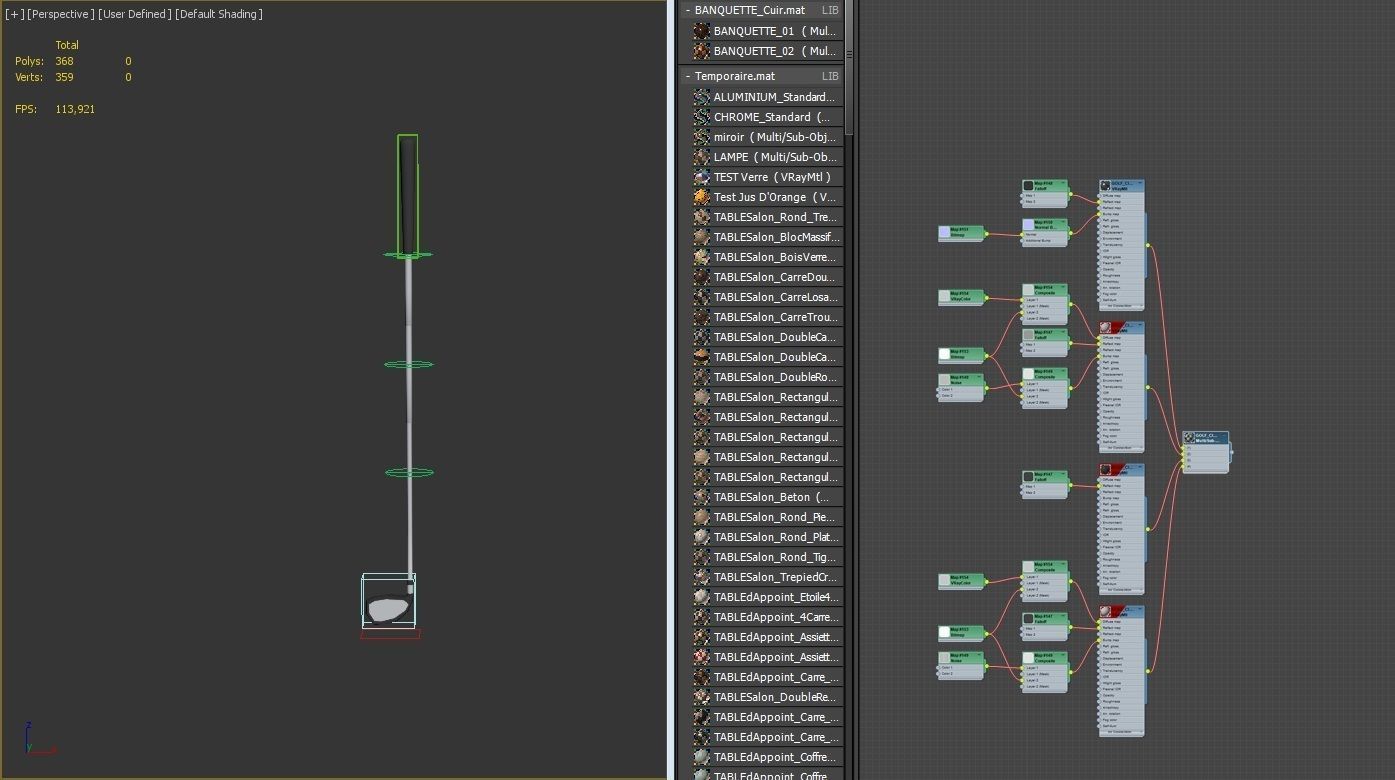
Task: Click the miroir material sphere icon
Action: [x=702, y=137]
